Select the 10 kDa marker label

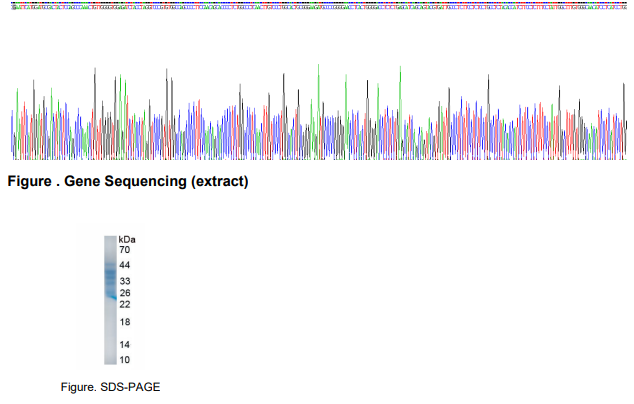point(125,359)
